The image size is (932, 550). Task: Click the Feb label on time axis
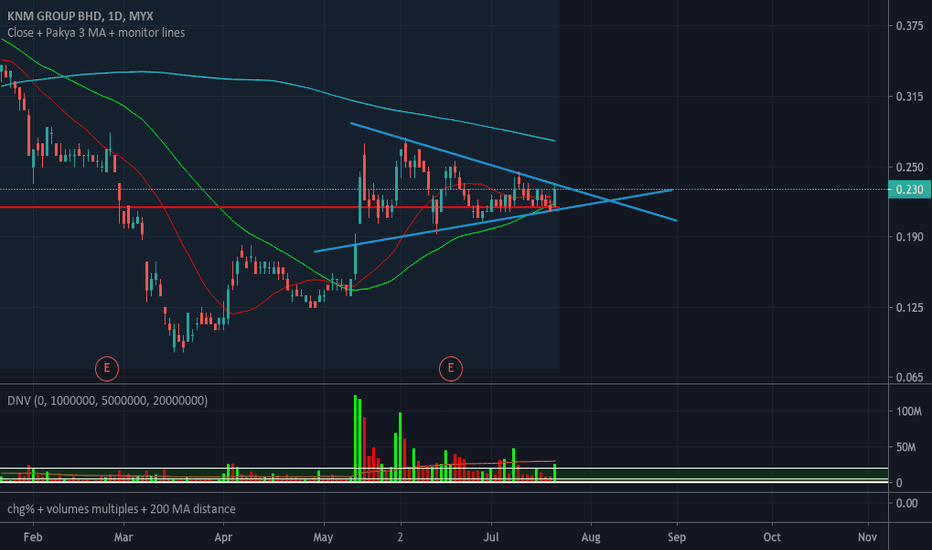[33, 537]
